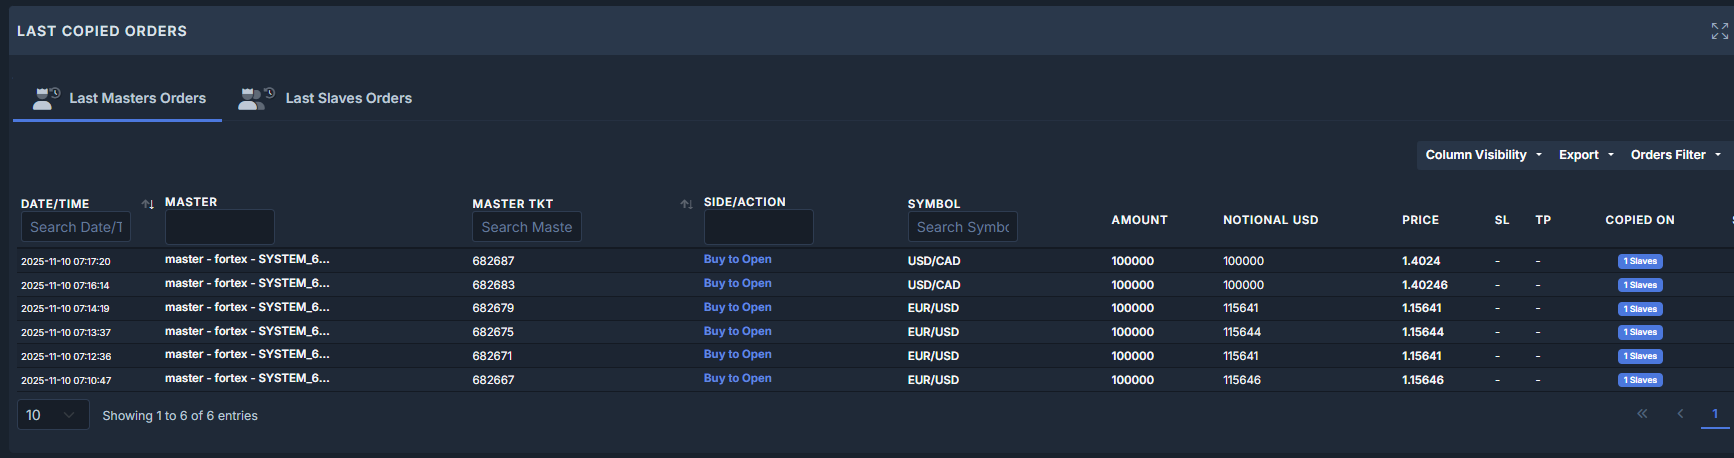The image size is (1734, 458).
Task: Click the fullscreen expand icon
Action: pyautogui.click(x=1719, y=32)
